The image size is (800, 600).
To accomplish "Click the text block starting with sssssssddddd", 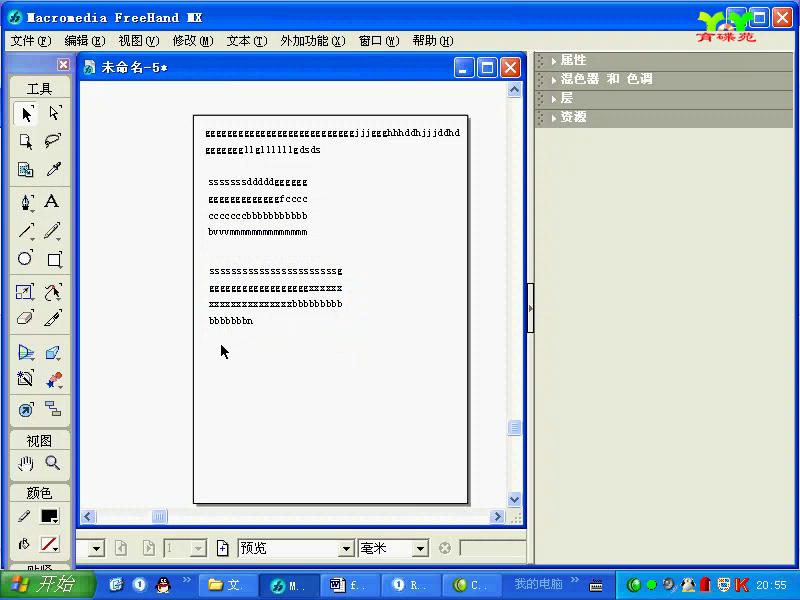I will [258, 207].
